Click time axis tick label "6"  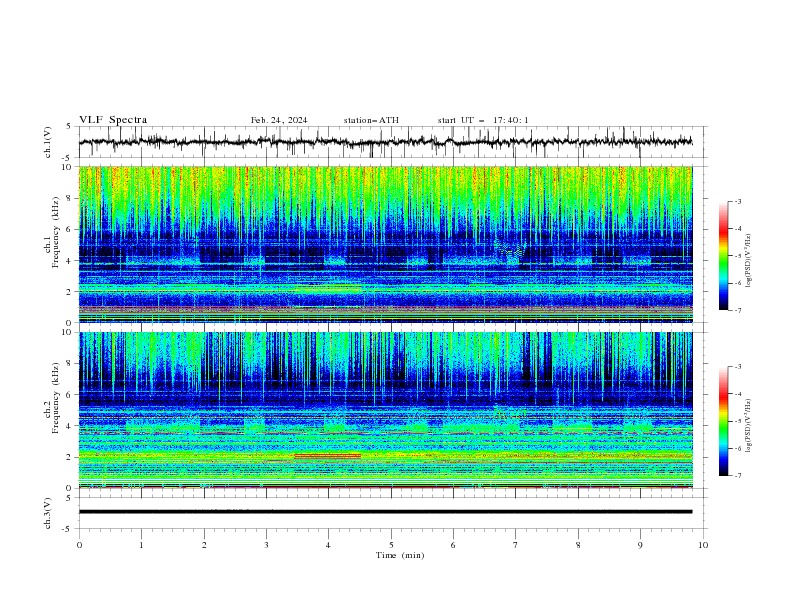click(453, 545)
